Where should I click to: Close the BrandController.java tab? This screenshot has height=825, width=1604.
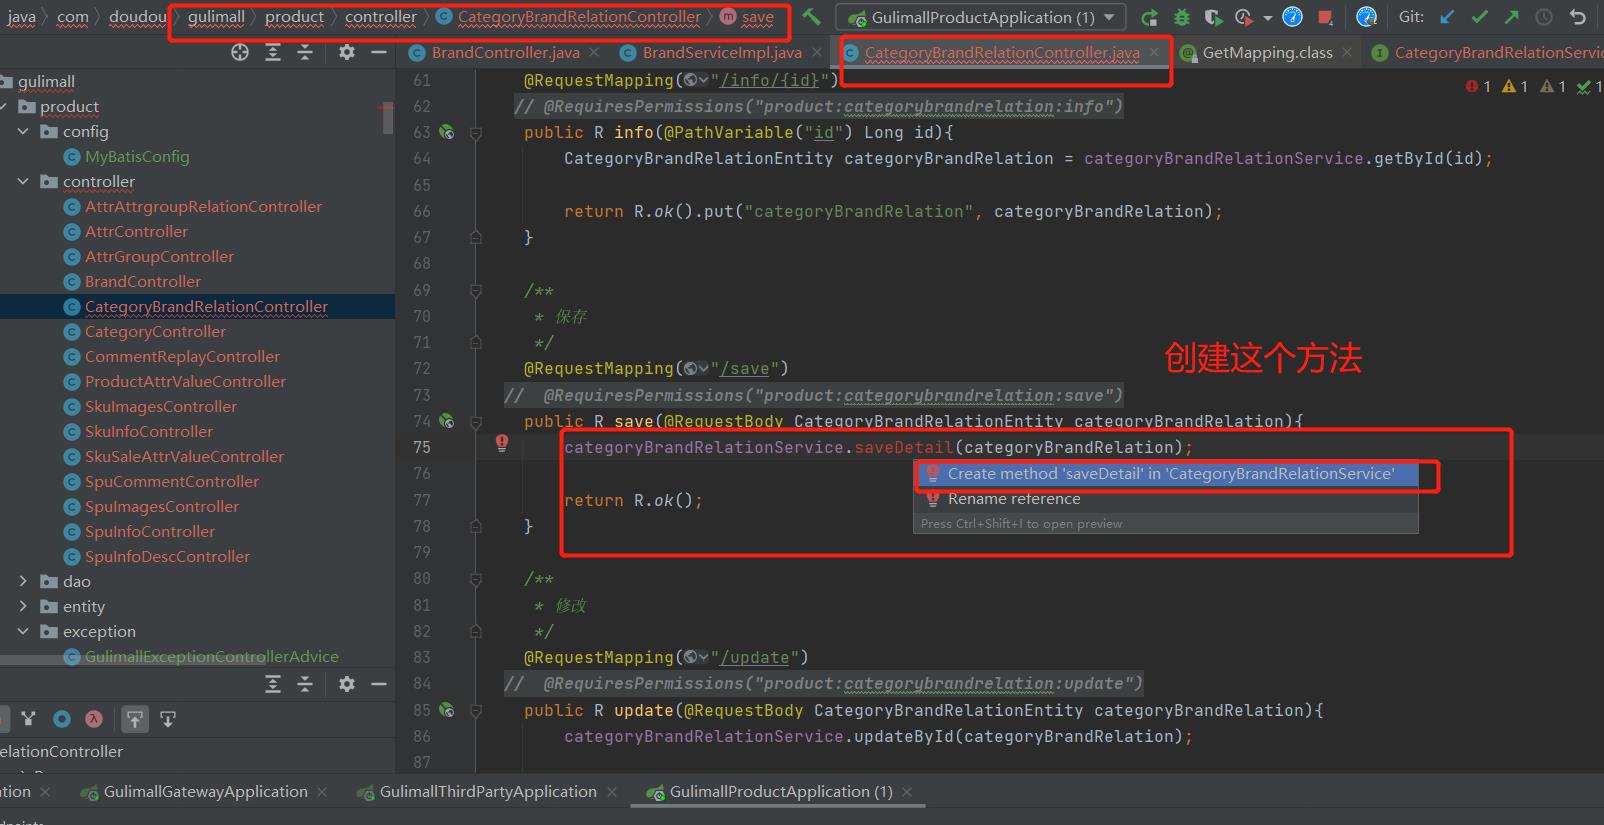click(x=594, y=53)
